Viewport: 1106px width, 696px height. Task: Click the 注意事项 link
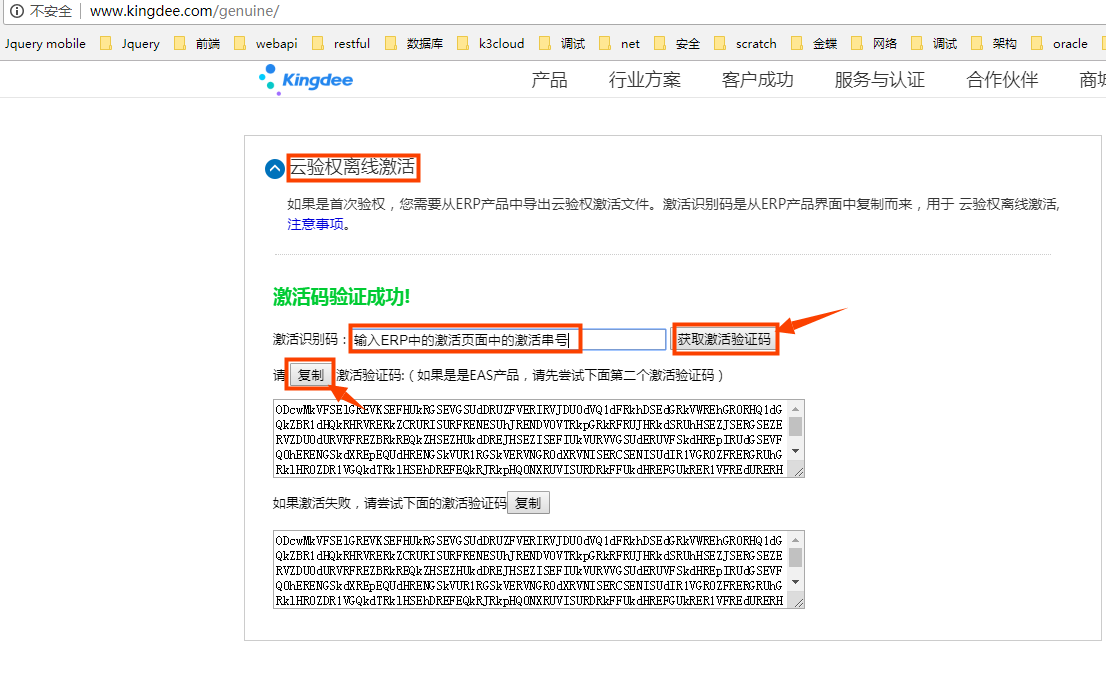coord(315,224)
